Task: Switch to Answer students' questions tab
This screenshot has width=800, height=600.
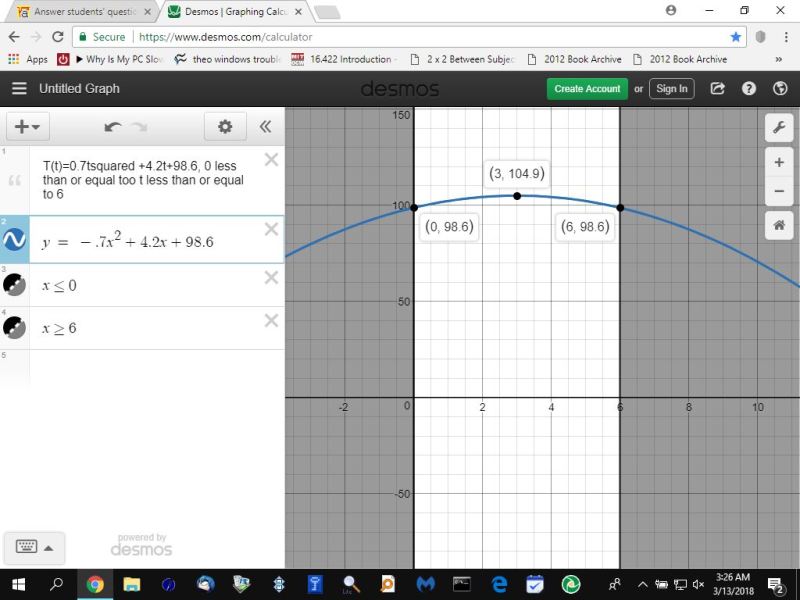Action: (x=81, y=12)
